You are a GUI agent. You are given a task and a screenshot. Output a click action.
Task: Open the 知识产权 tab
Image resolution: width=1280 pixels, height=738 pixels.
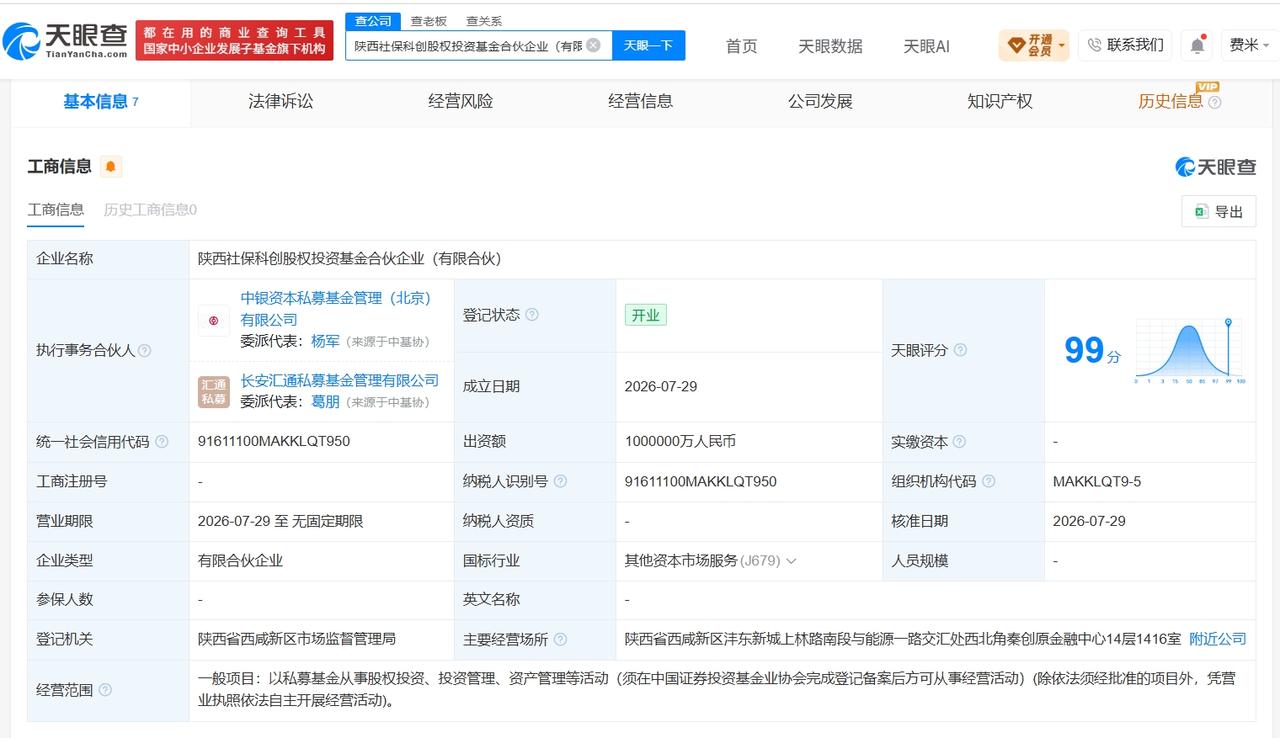(1000, 101)
